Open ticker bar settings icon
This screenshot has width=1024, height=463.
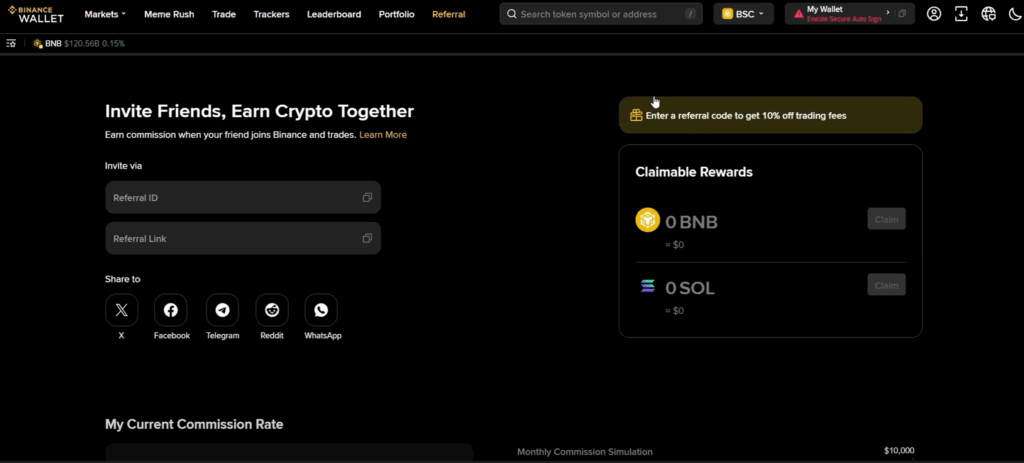[11, 44]
